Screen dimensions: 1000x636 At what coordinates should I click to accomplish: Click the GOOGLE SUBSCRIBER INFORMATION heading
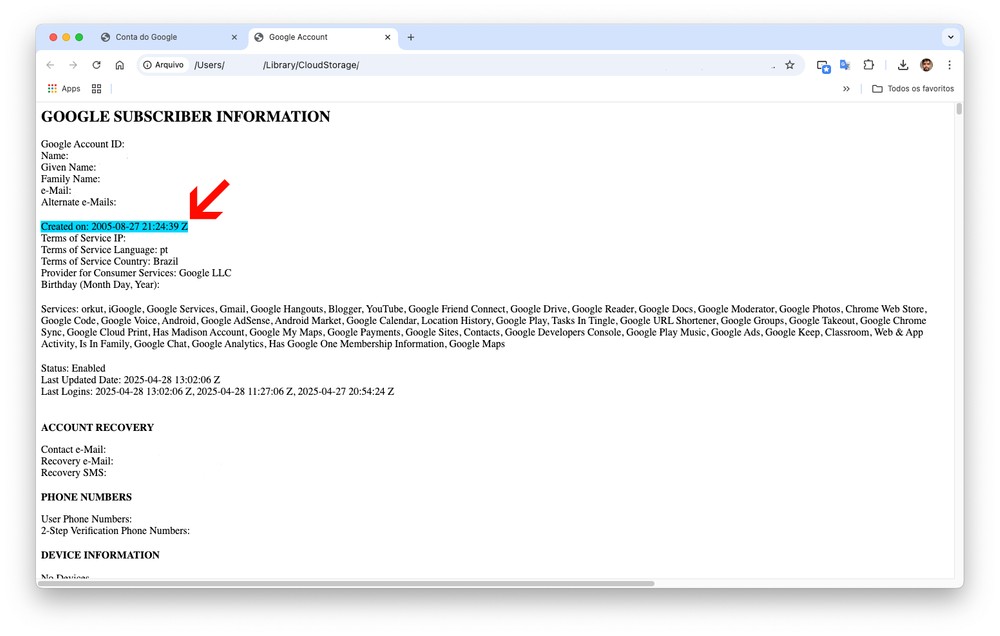(x=186, y=117)
